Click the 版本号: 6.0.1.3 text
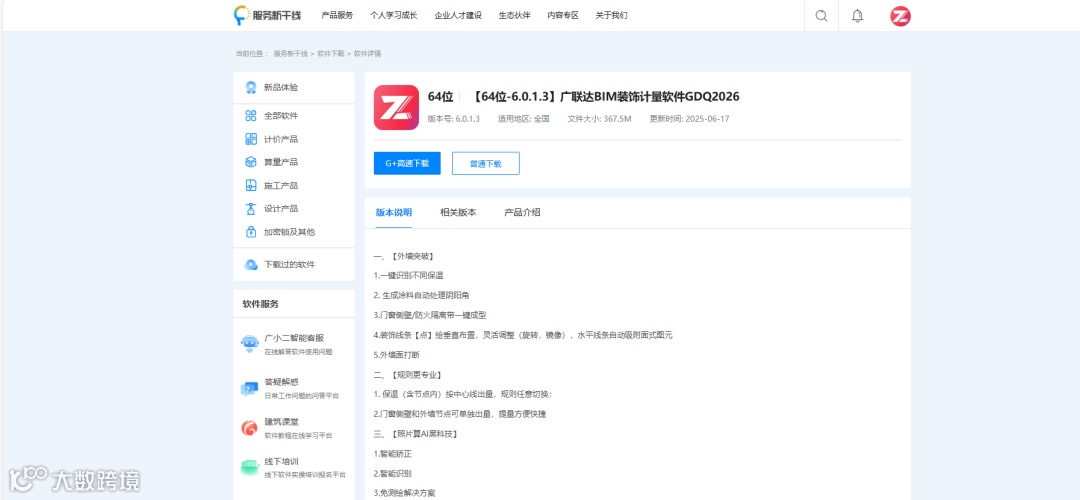This screenshot has height=500, width=1080. click(453, 118)
